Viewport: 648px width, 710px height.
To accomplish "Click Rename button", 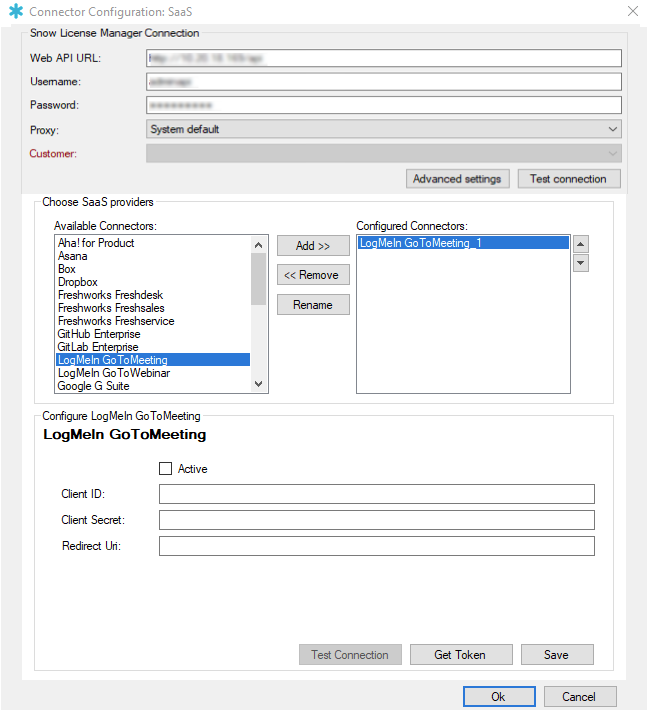I will pyautogui.click(x=313, y=305).
